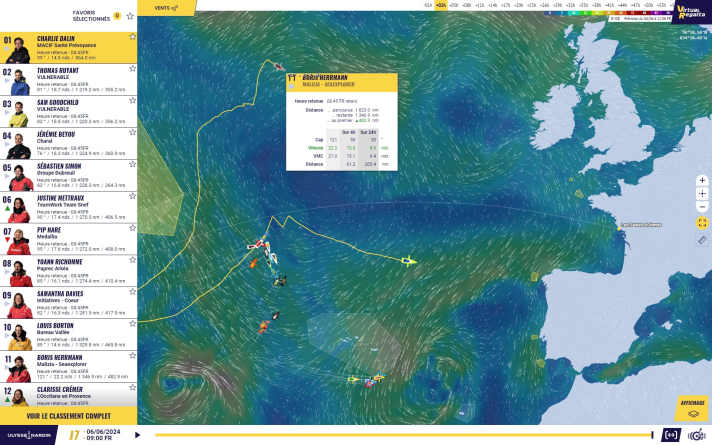712x445 pixels.
Task: Select Charlie Dalin in the ranking
Action: [x=69, y=48]
